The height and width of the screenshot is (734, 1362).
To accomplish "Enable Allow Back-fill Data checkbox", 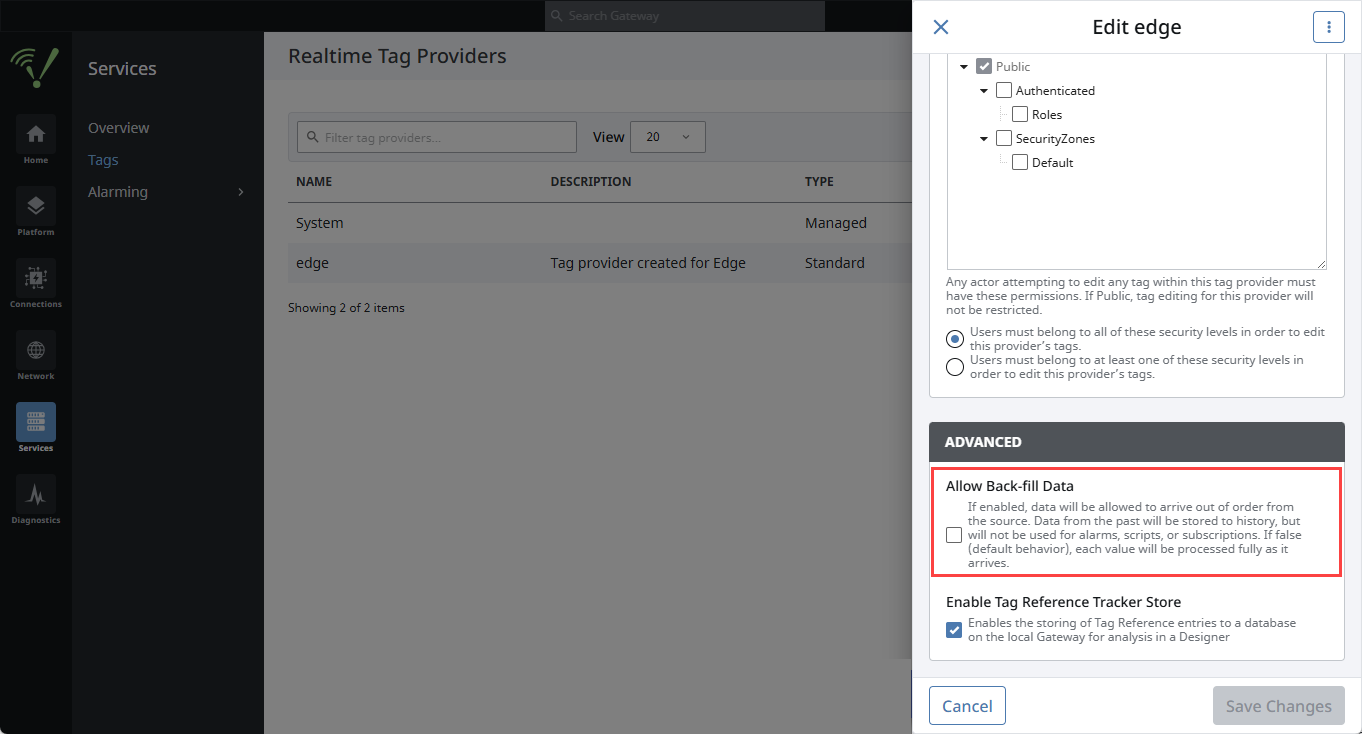I will (x=955, y=535).
